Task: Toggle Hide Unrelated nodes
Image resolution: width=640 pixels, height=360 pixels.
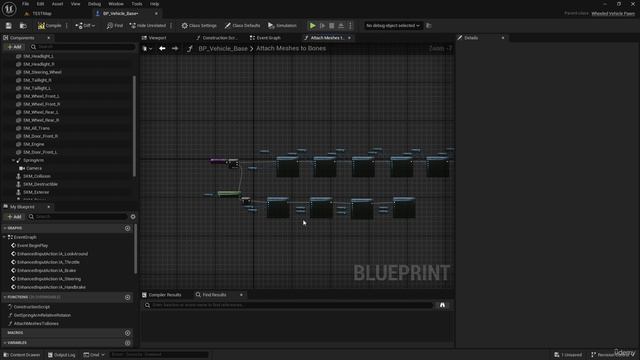Action: [x=148, y=26]
